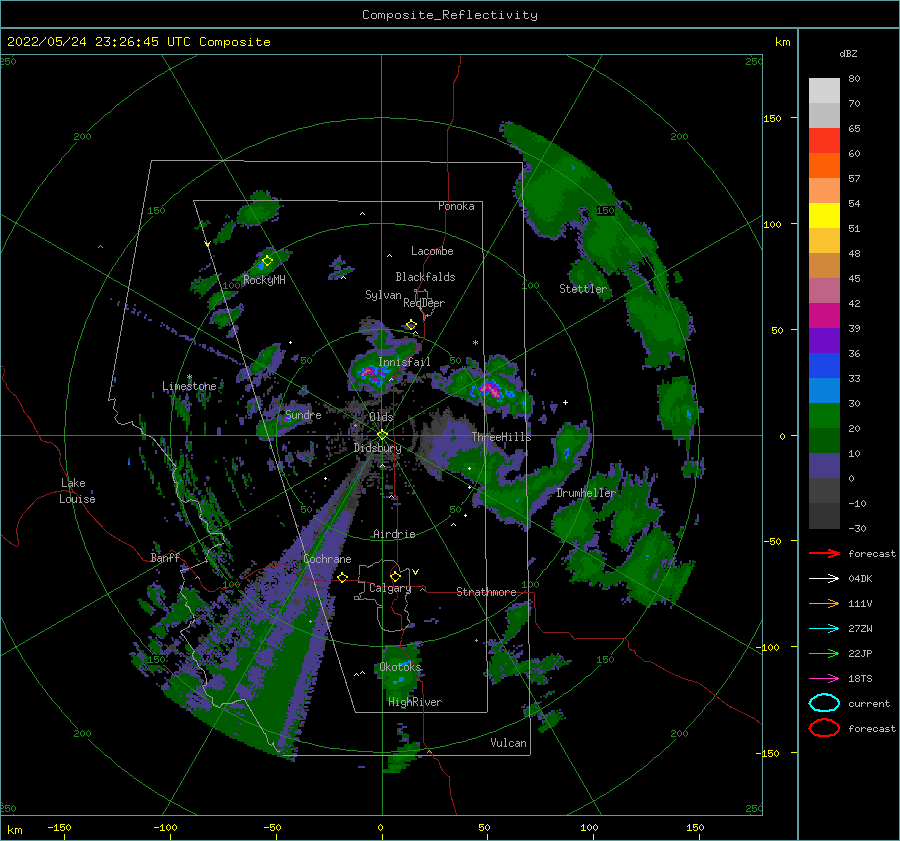Click the orange 57 dBZ color swatch
Screen dimensions: 900x841
click(x=824, y=166)
